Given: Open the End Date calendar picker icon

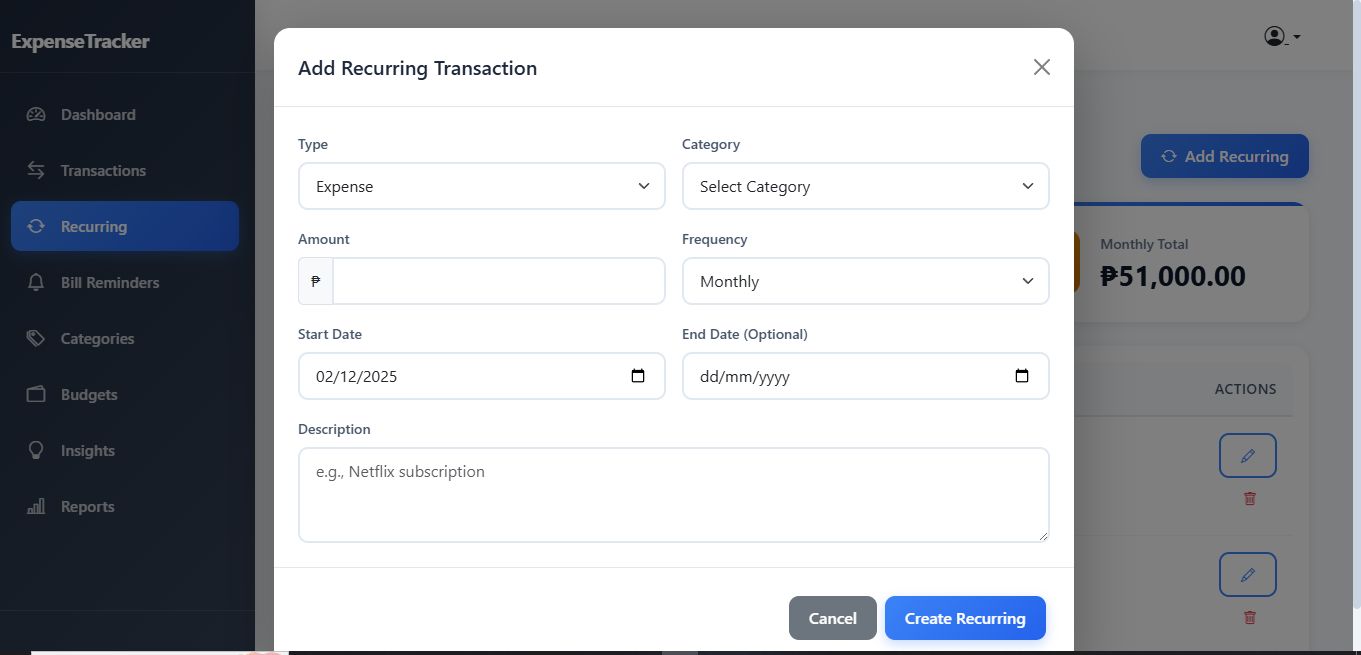Looking at the screenshot, I should (x=1022, y=376).
